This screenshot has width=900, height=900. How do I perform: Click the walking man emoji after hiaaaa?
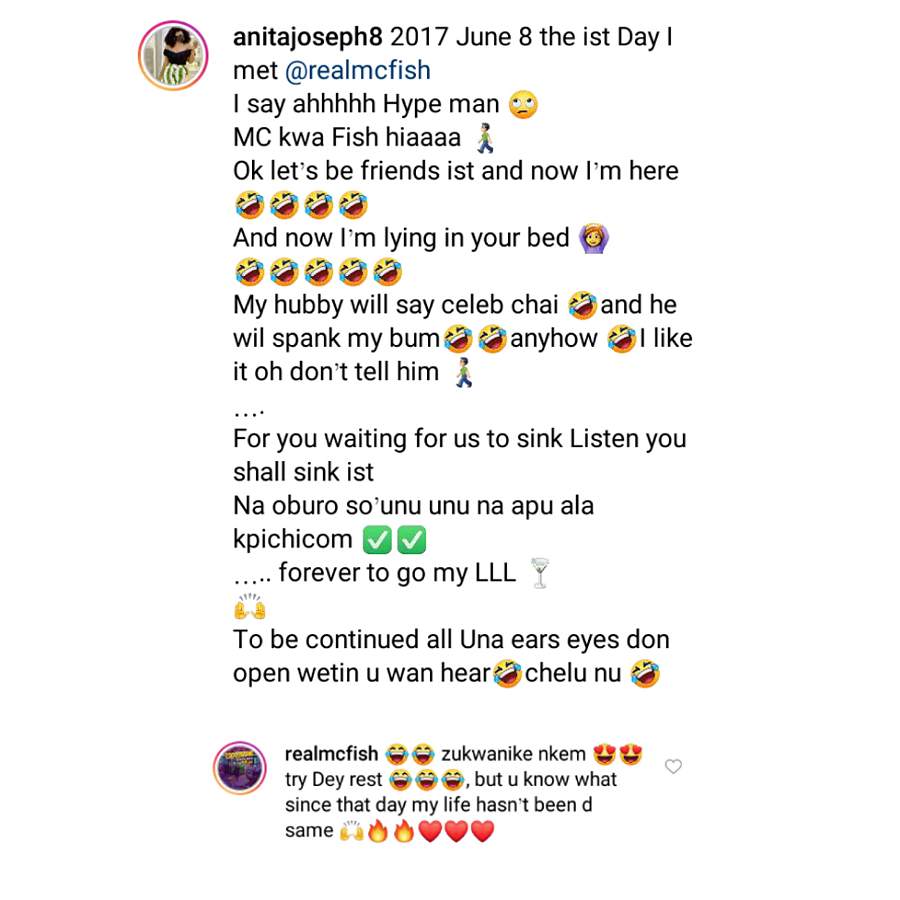(x=485, y=138)
